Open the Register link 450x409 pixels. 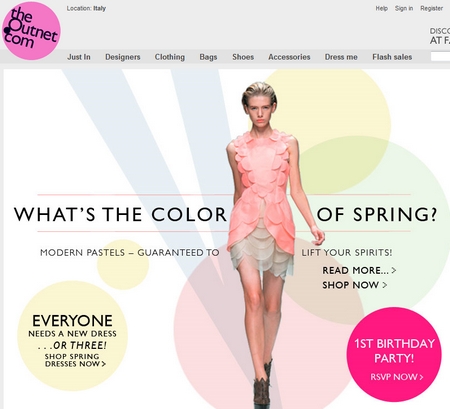coord(432,8)
